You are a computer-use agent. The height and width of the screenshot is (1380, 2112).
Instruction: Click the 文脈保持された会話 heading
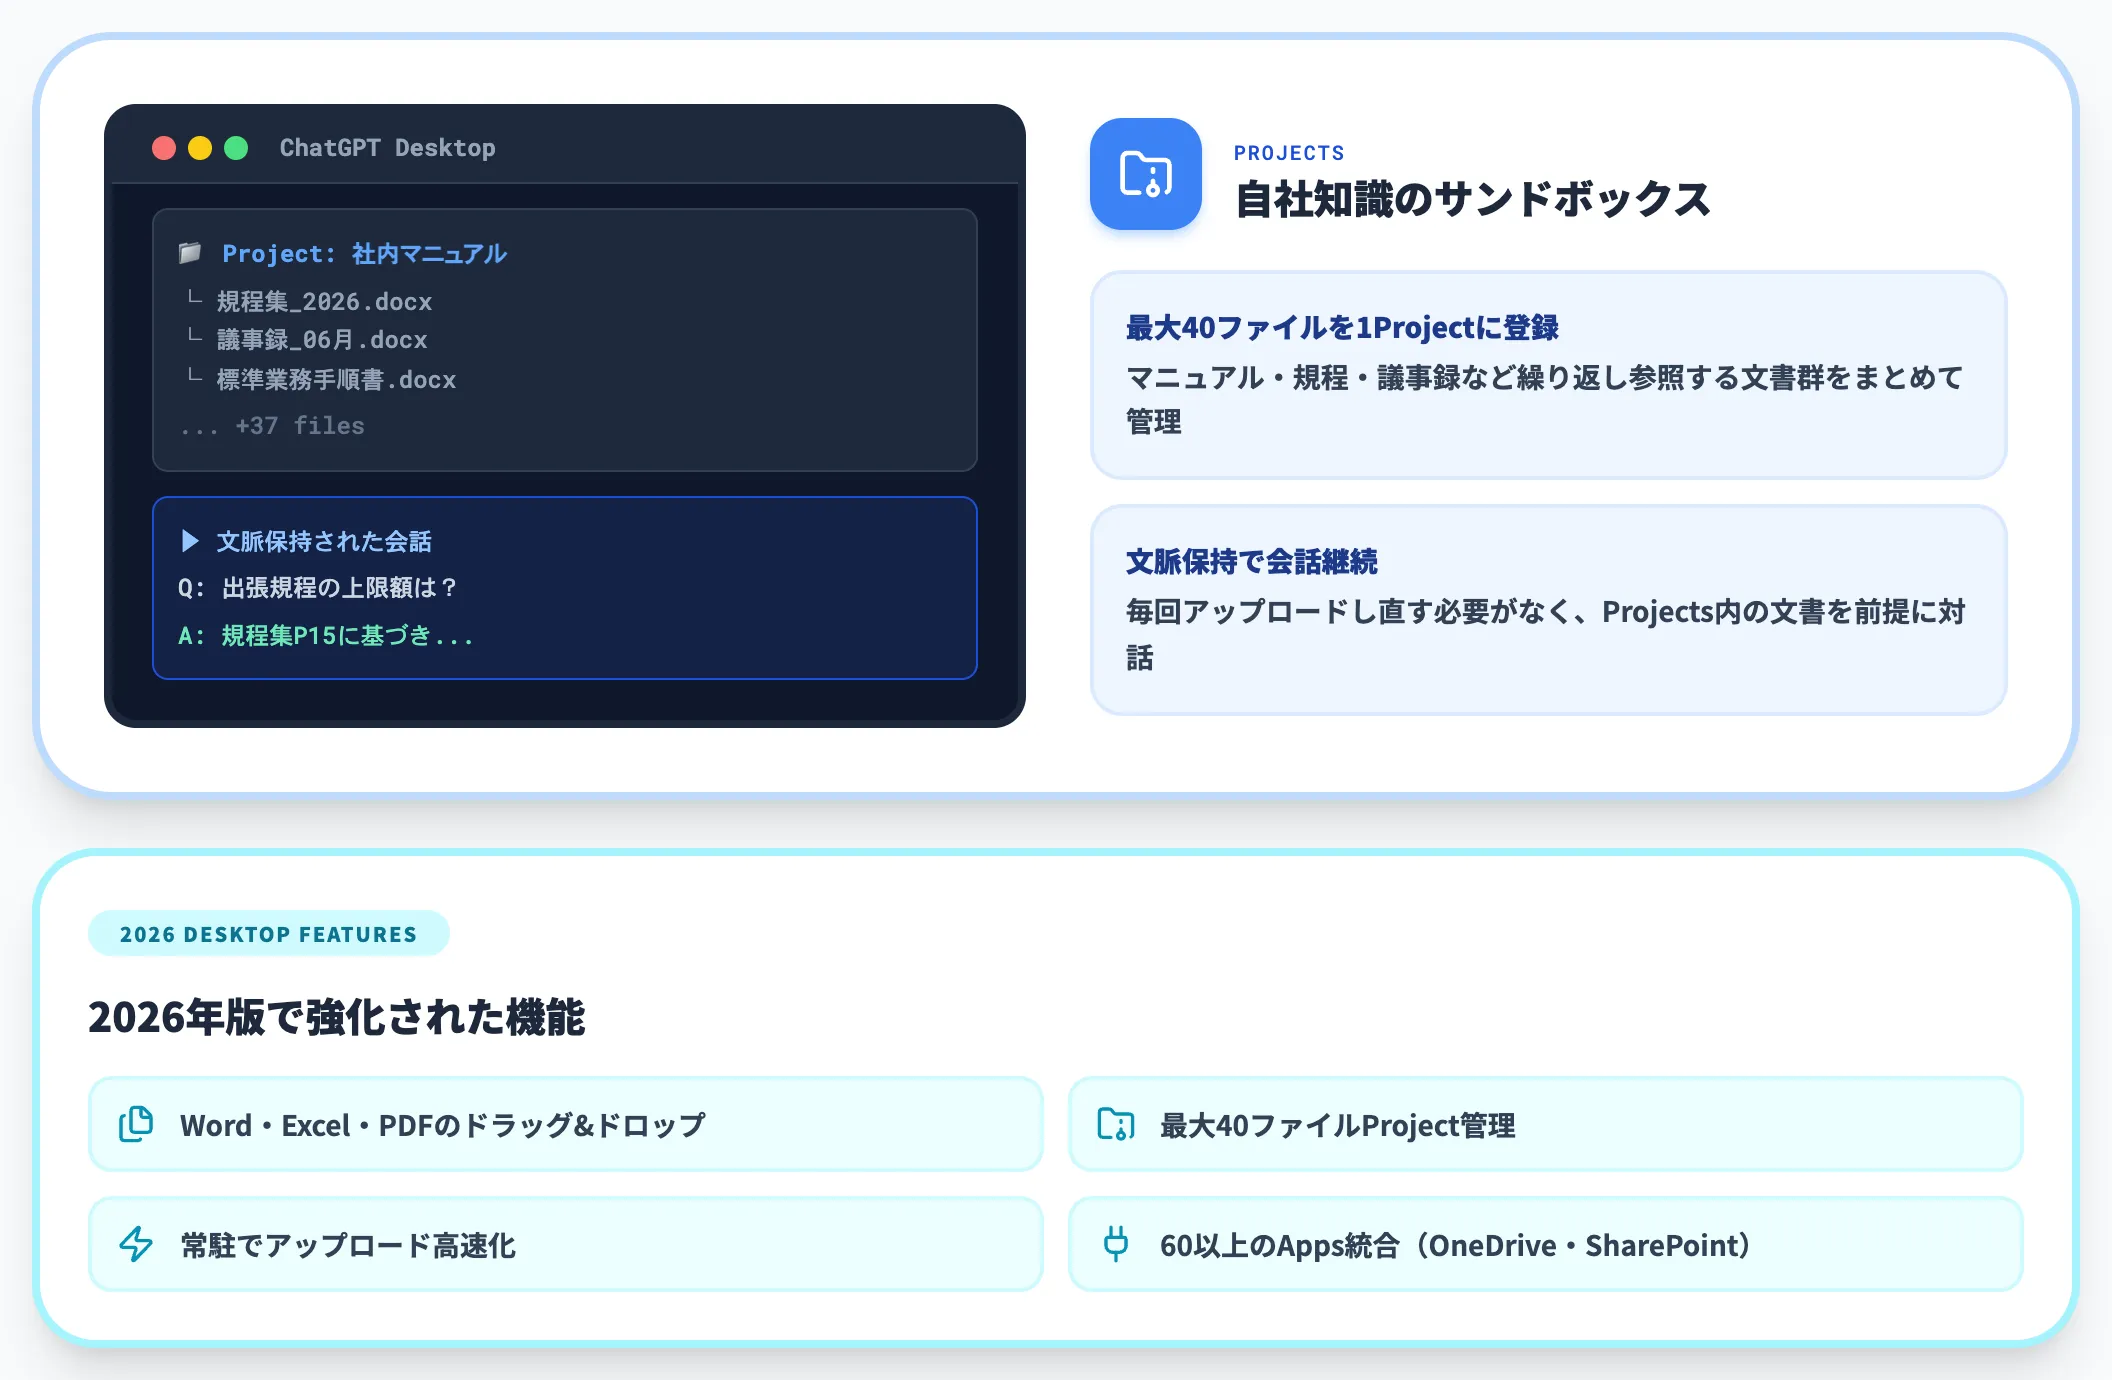point(324,541)
